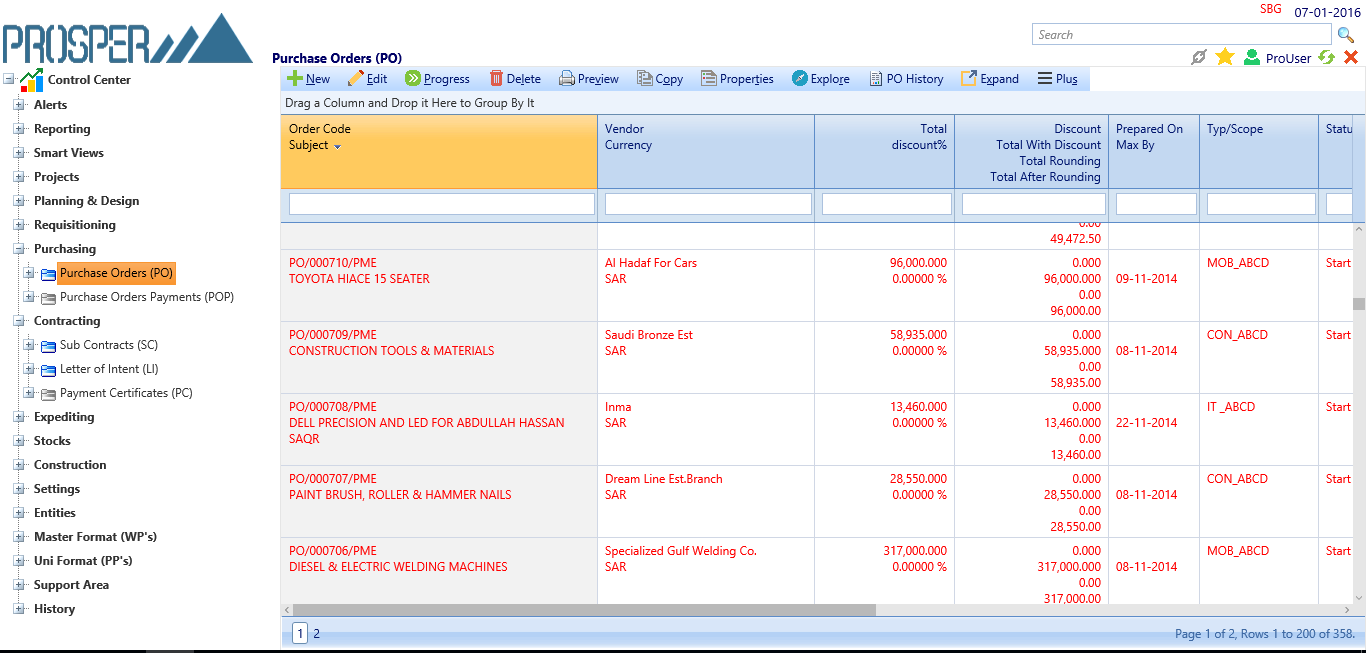
Task: Click the Typ/Scope filter field
Action: pyautogui.click(x=1261, y=204)
